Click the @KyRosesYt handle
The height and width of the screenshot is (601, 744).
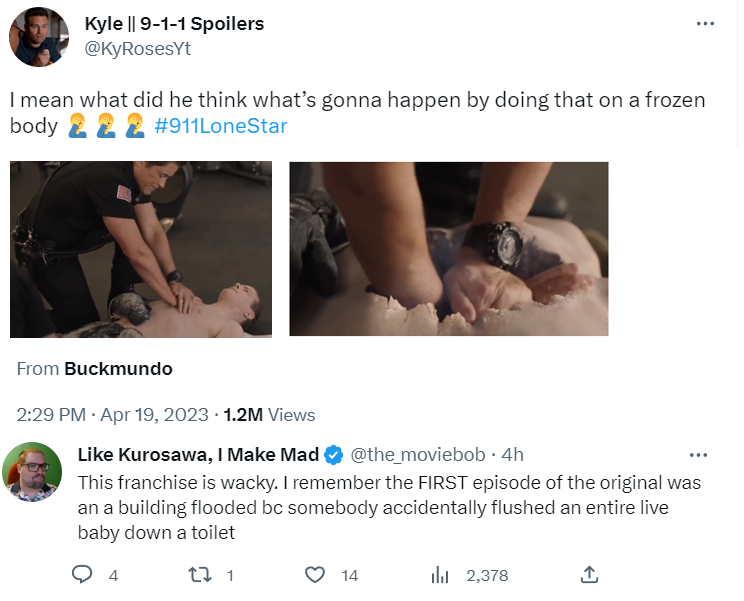pyautogui.click(x=137, y=48)
